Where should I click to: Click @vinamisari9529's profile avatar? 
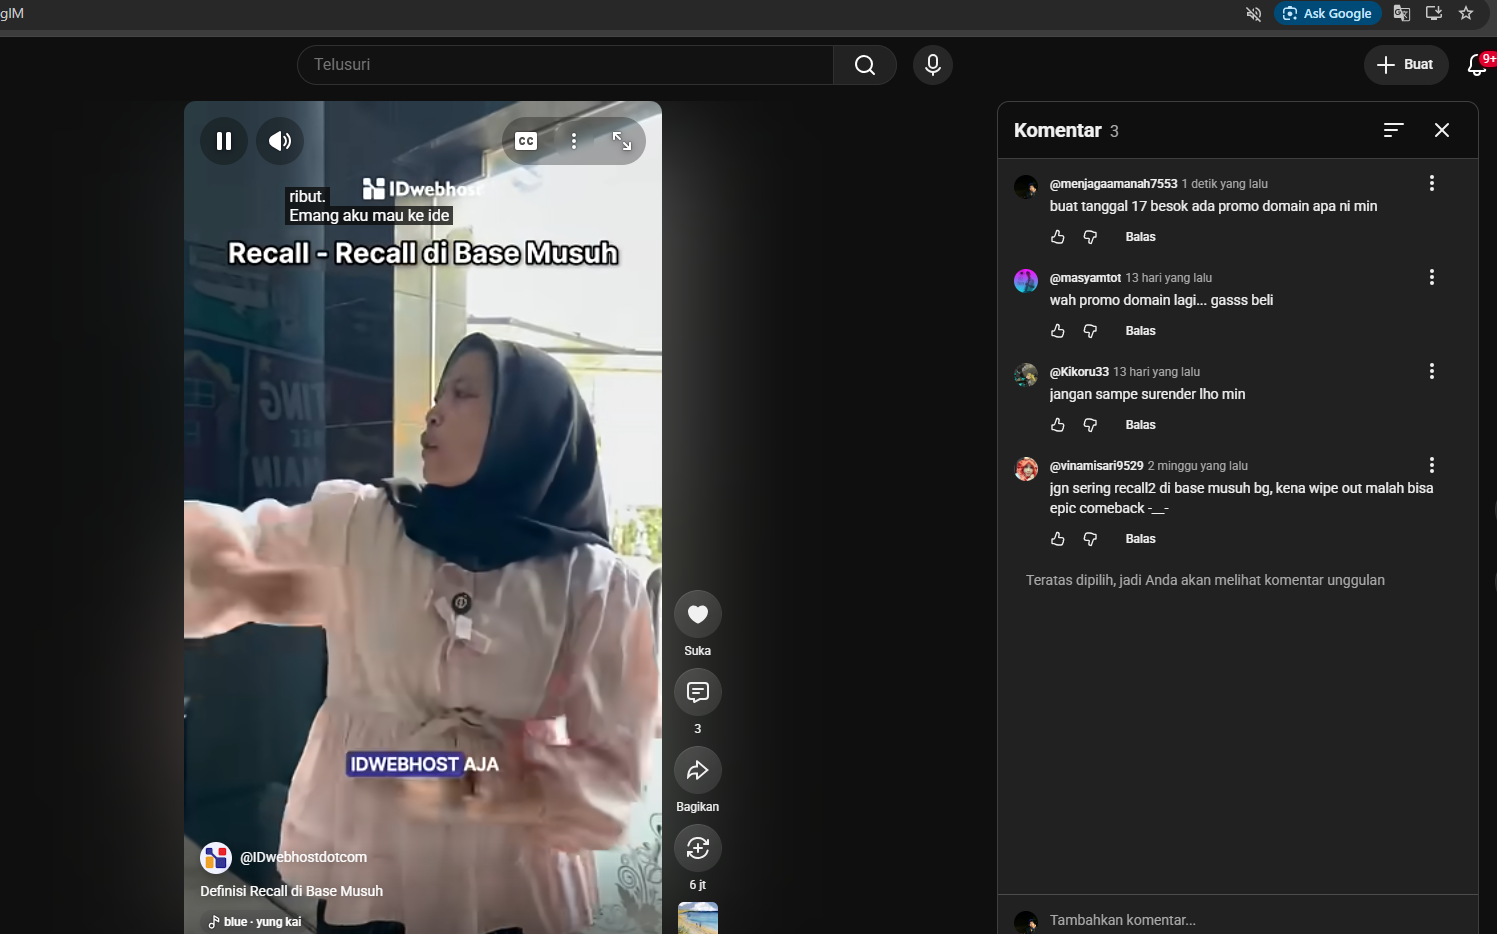pos(1026,469)
